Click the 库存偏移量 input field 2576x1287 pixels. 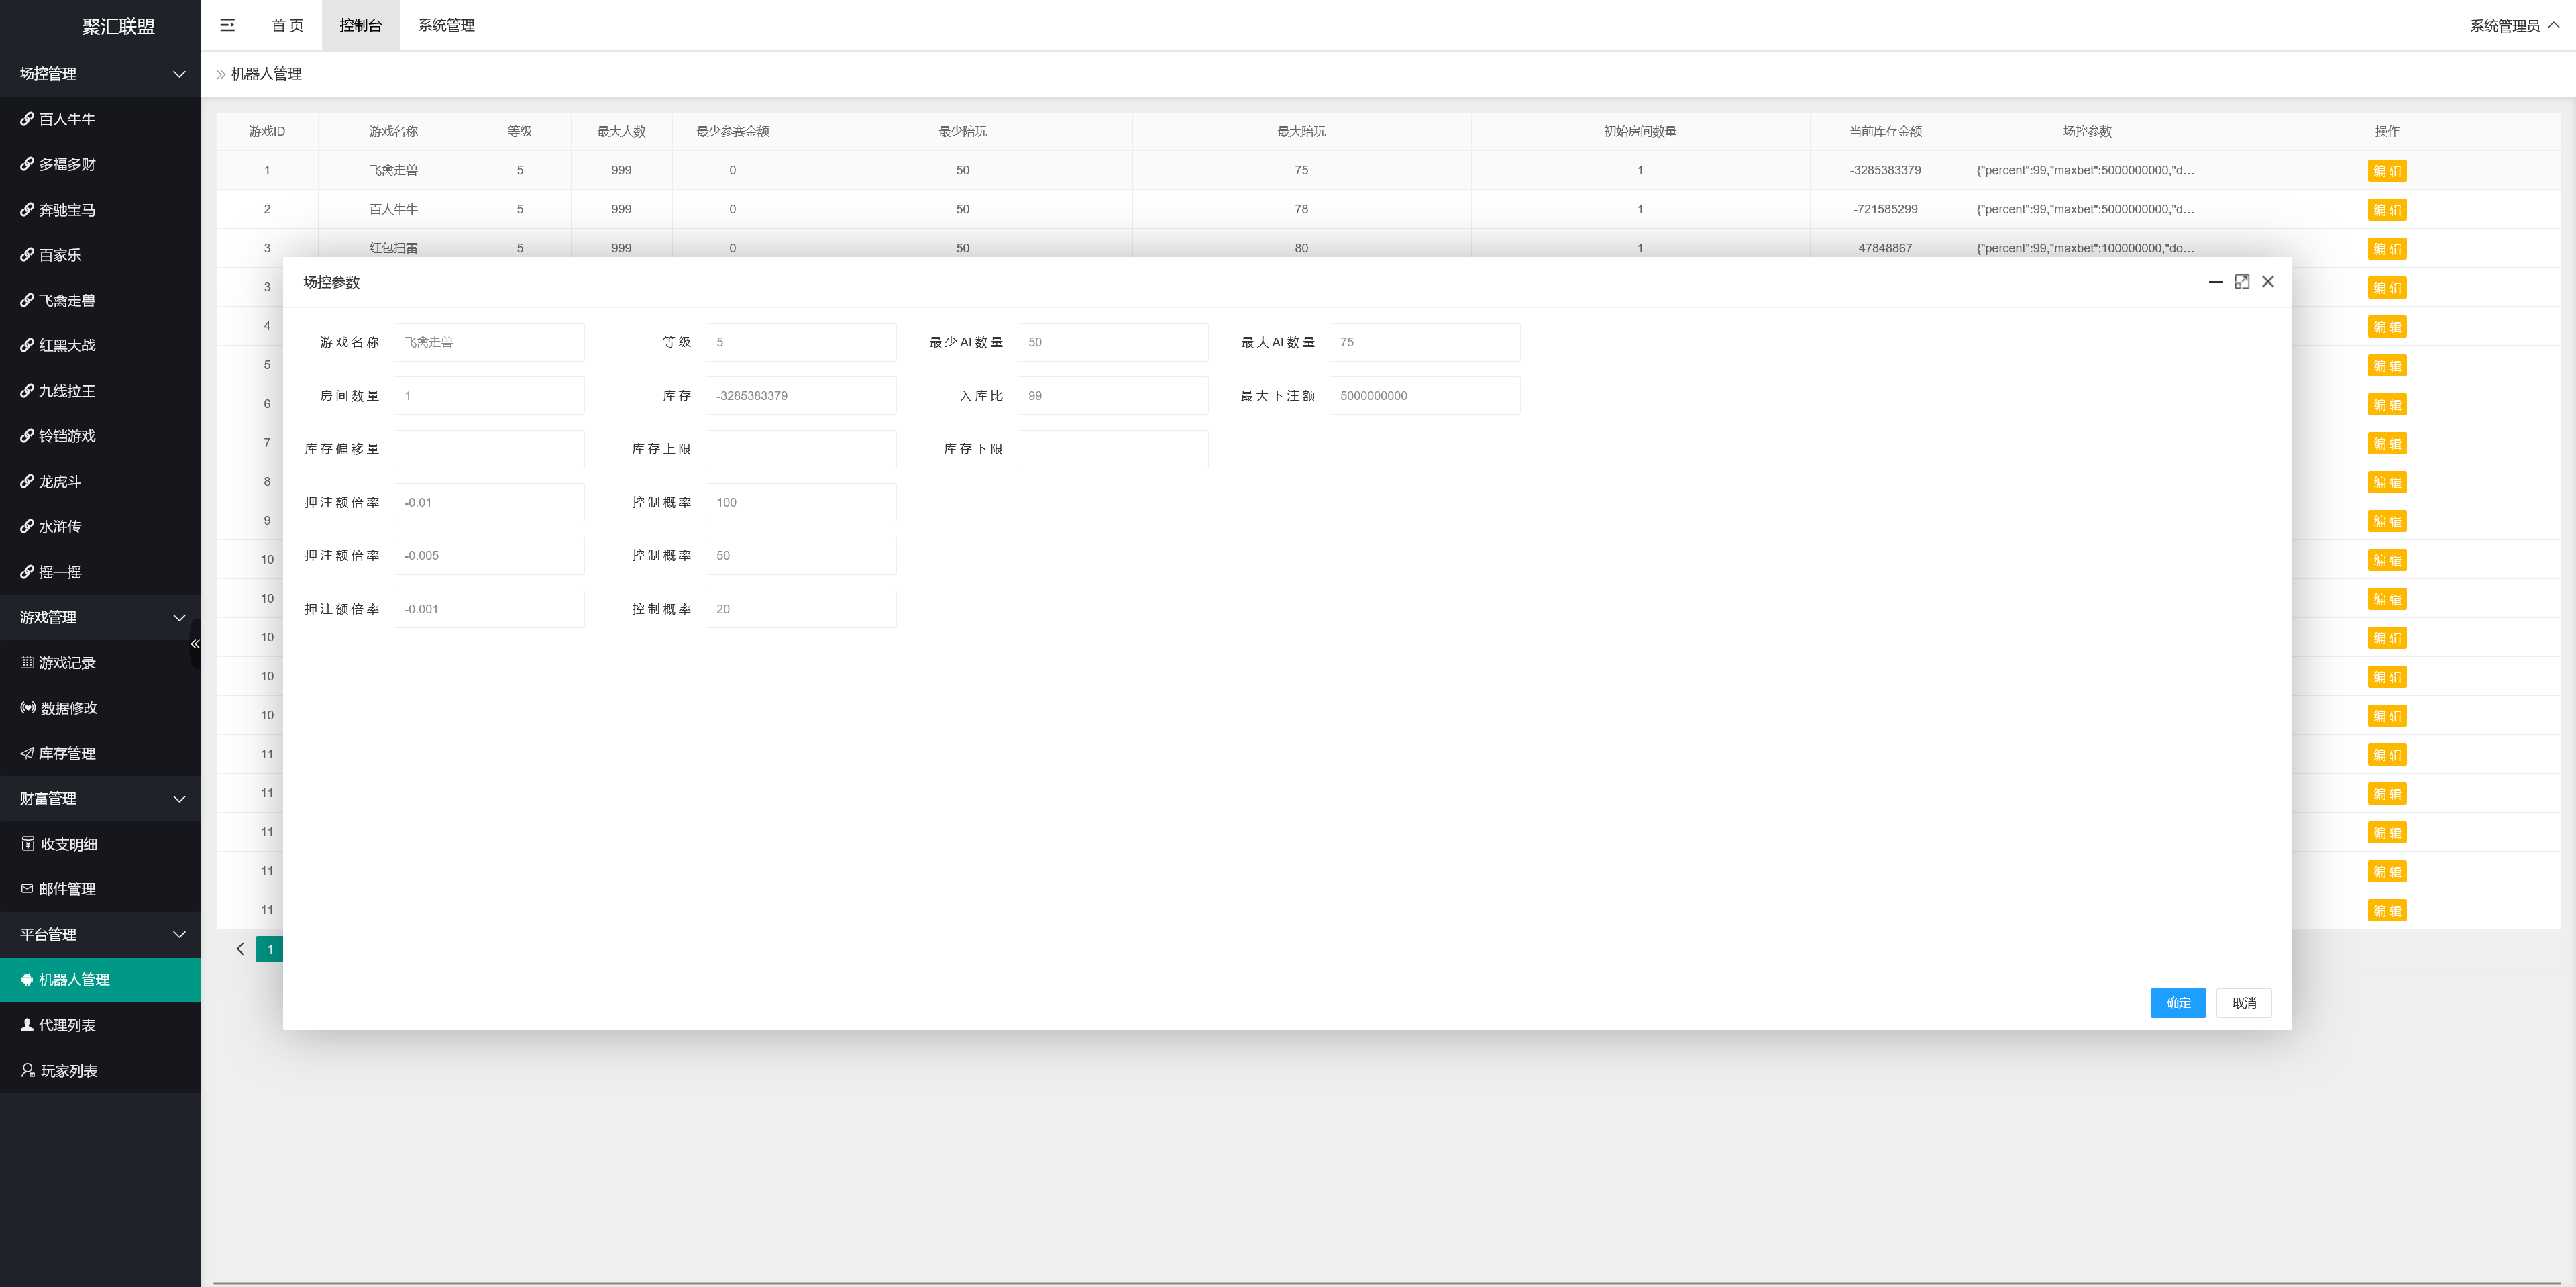489,449
